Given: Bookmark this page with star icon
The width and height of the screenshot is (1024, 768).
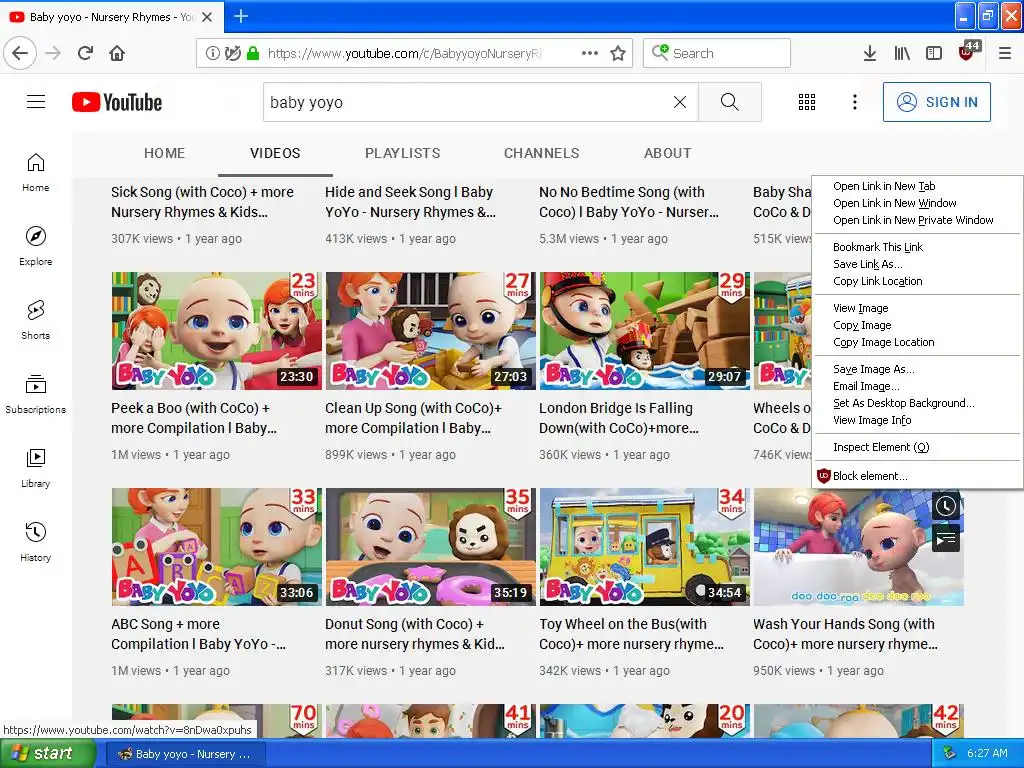Looking at the screenshot, I should click(x=618, y=53).
